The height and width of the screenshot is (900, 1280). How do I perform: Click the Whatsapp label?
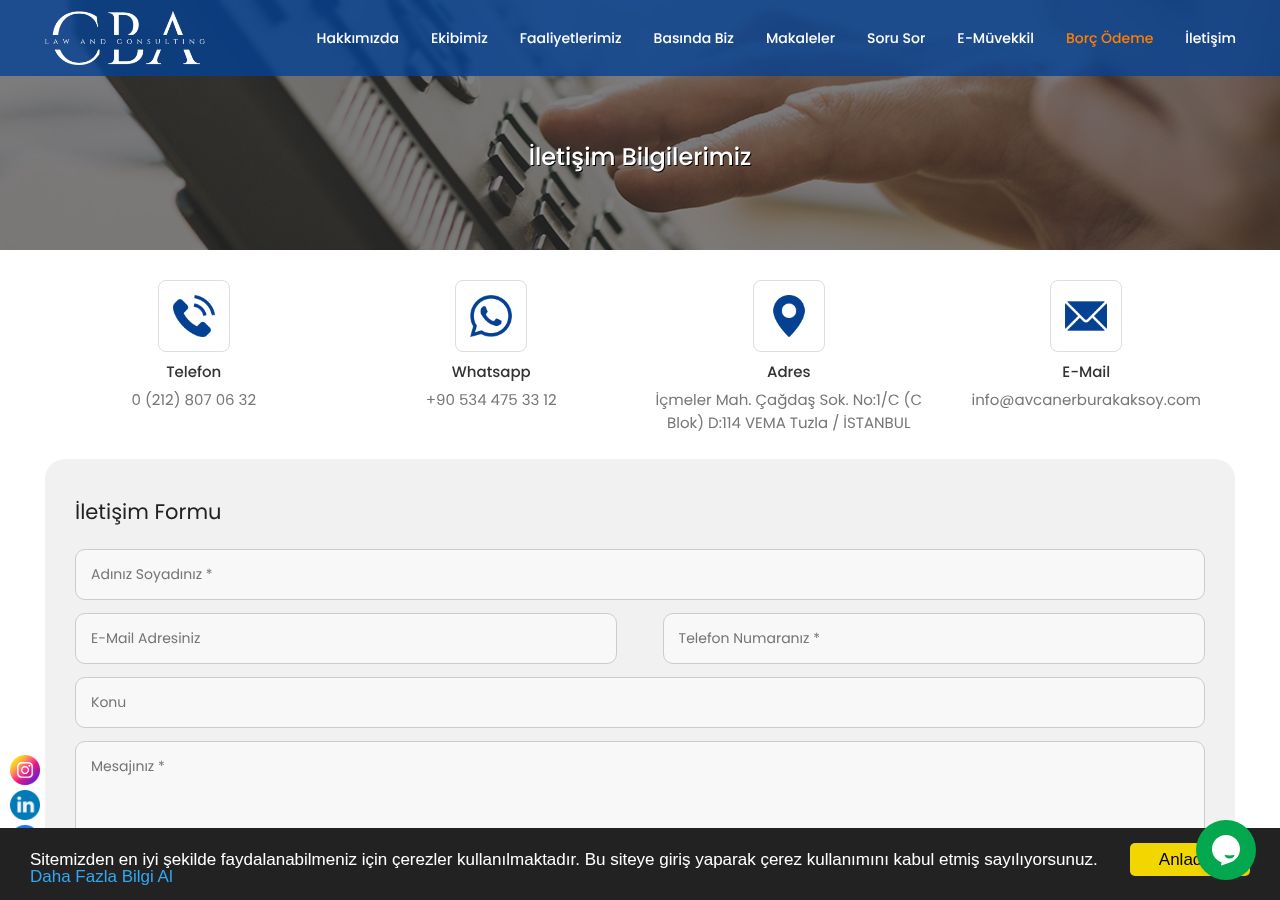coord(491,372)
